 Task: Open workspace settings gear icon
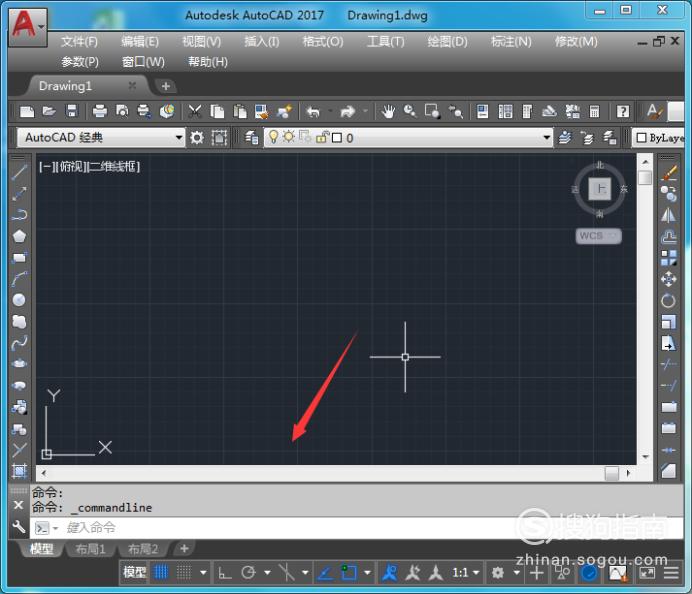[x=197, y=138]
